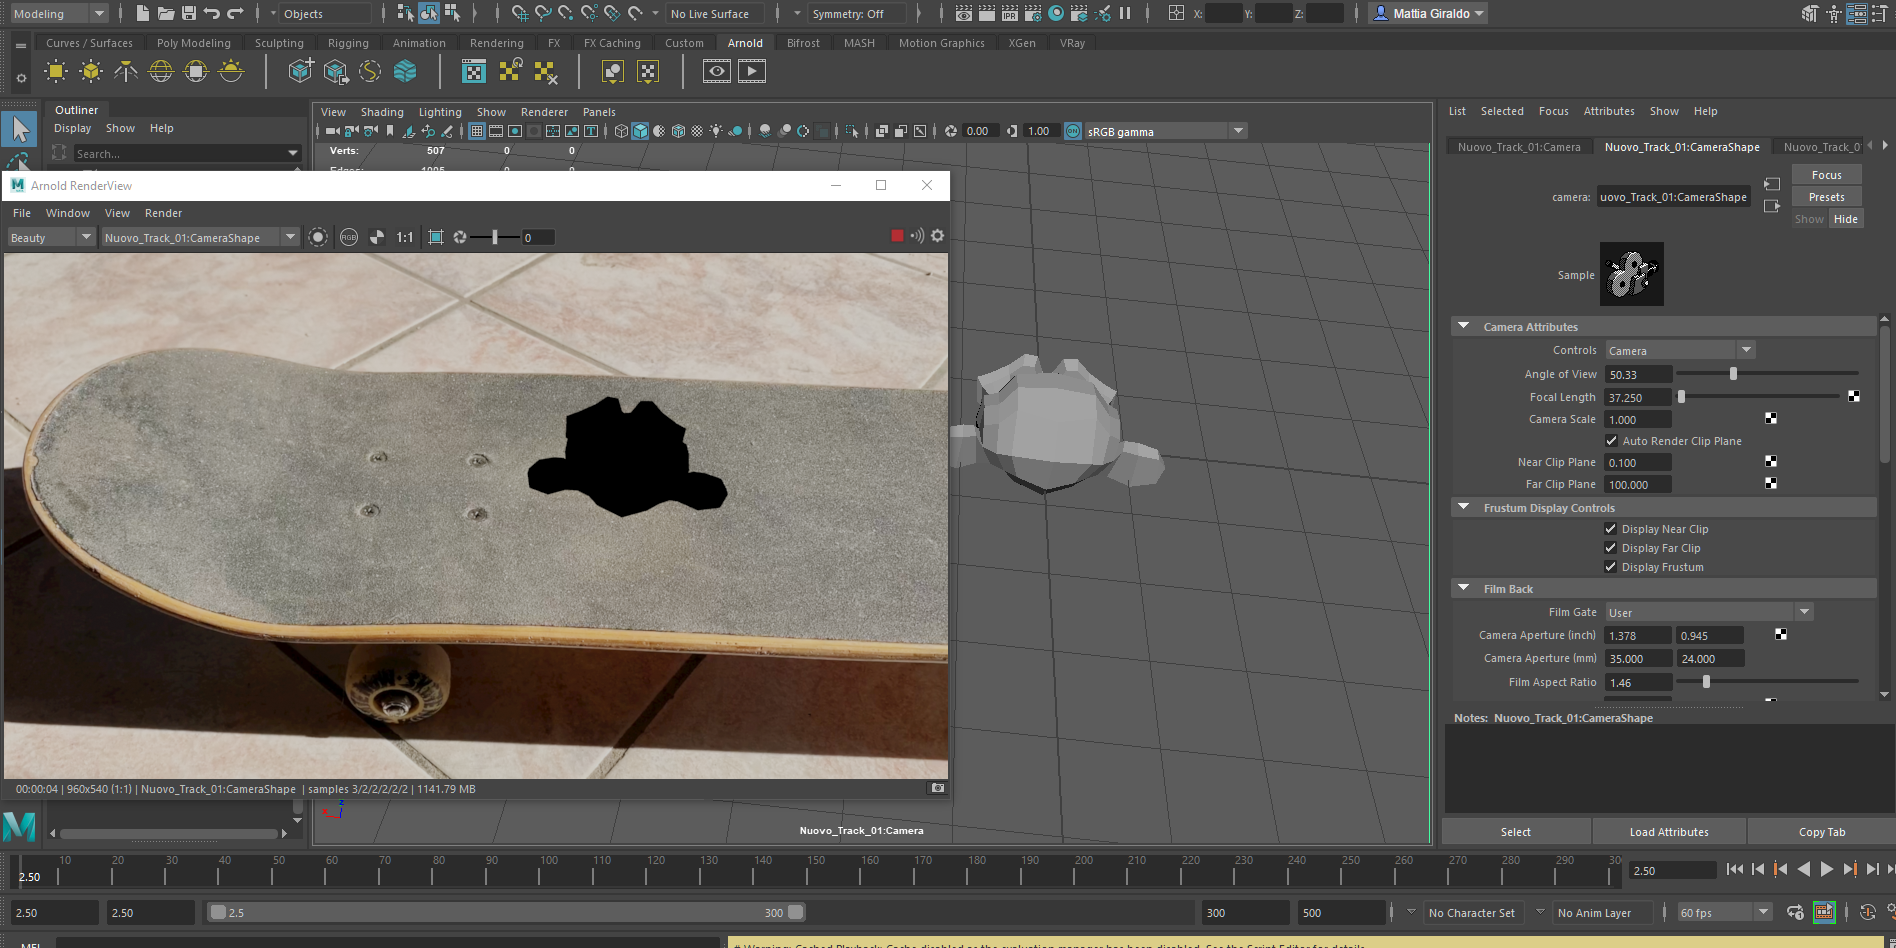
Task: Uncheck Display Frustum under Frustum Display Controls
Action: (1611, 567)
